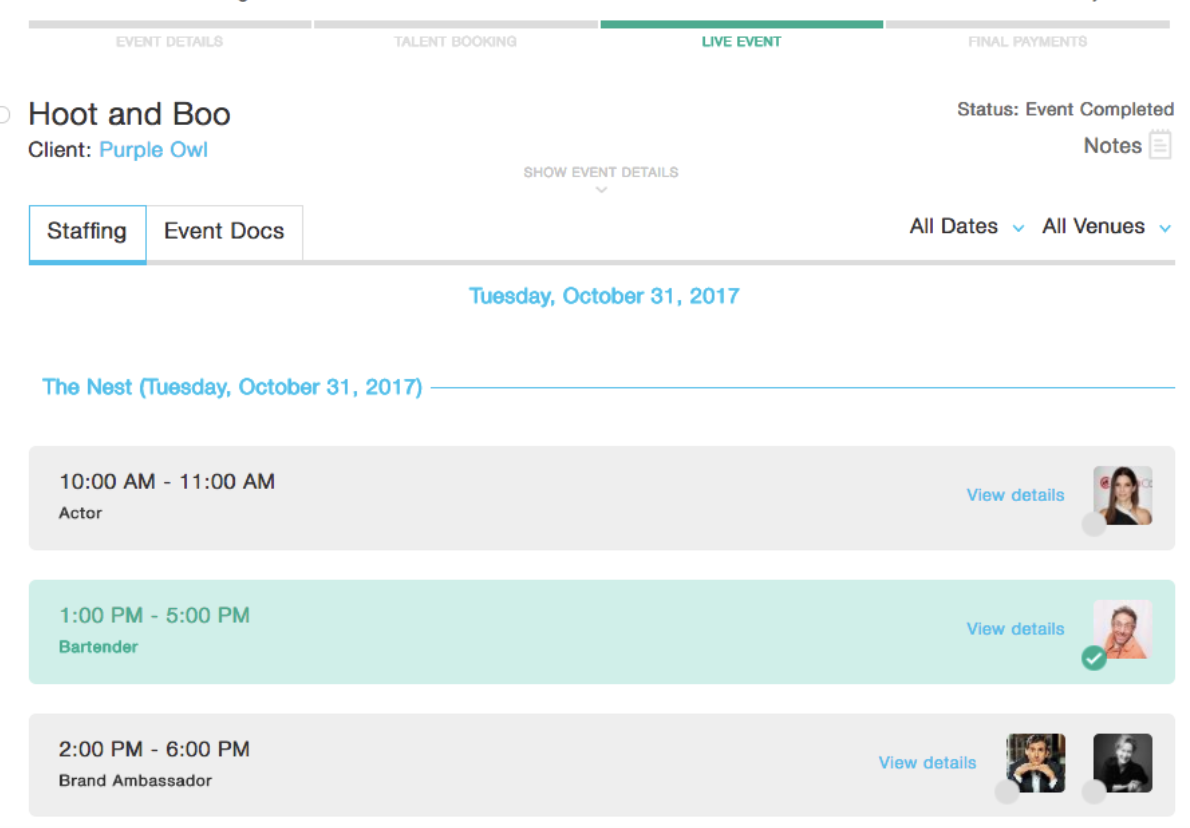Select second Brand Ambassador talent photo
Screen dimensions: 1190x828
(x=1123, y=762)
